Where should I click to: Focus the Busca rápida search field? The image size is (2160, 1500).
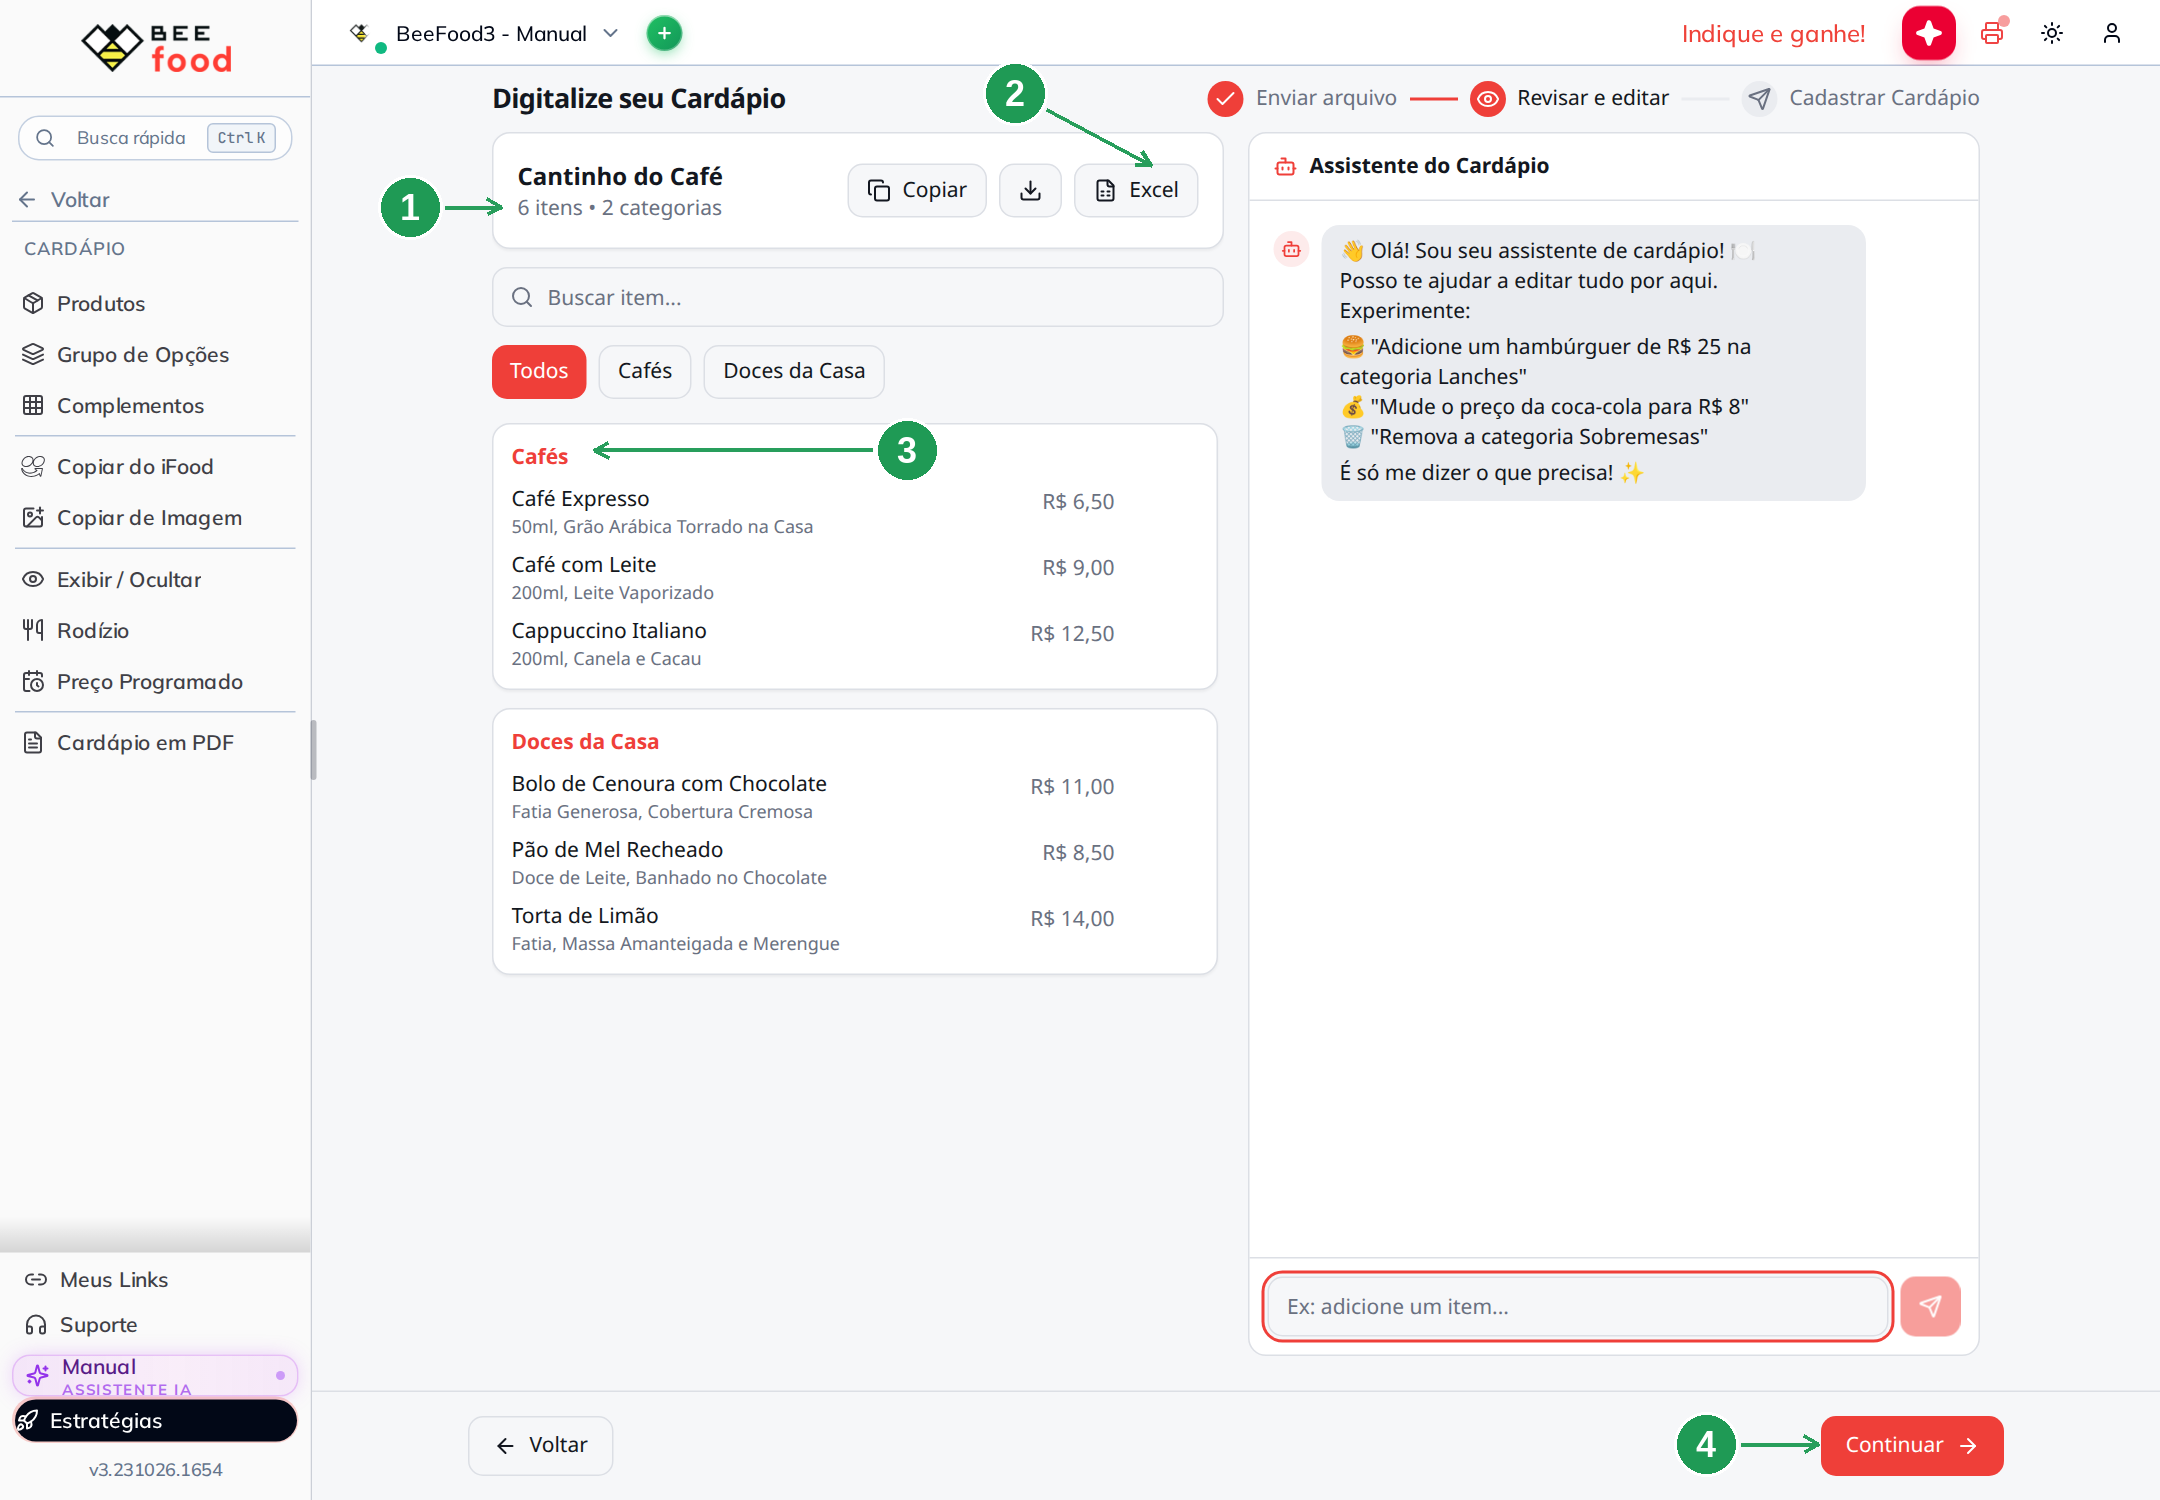(155, 138)
